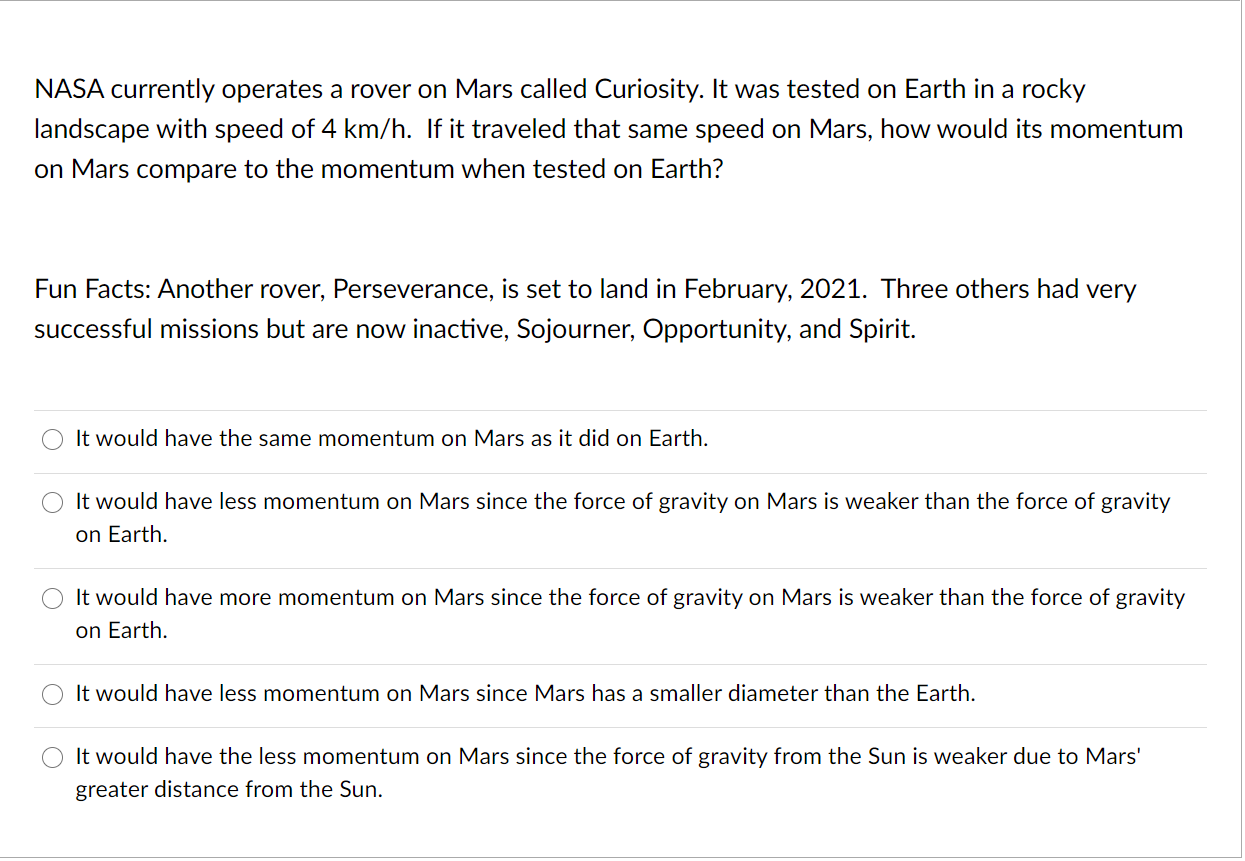
Task: Choose radio for 'less momentum' due to weaker Mars gravity
Action: (x=53, y=502)
